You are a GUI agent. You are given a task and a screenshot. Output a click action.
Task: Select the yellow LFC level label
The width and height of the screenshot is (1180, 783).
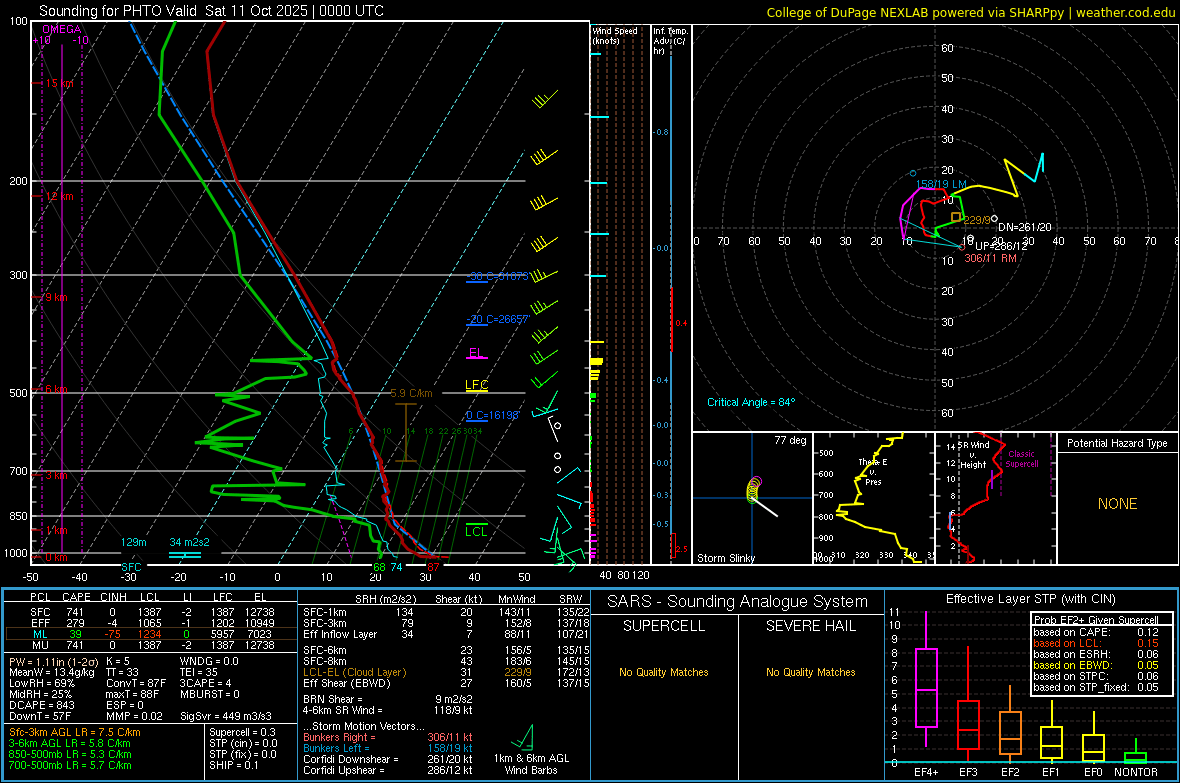click(476, 385)
